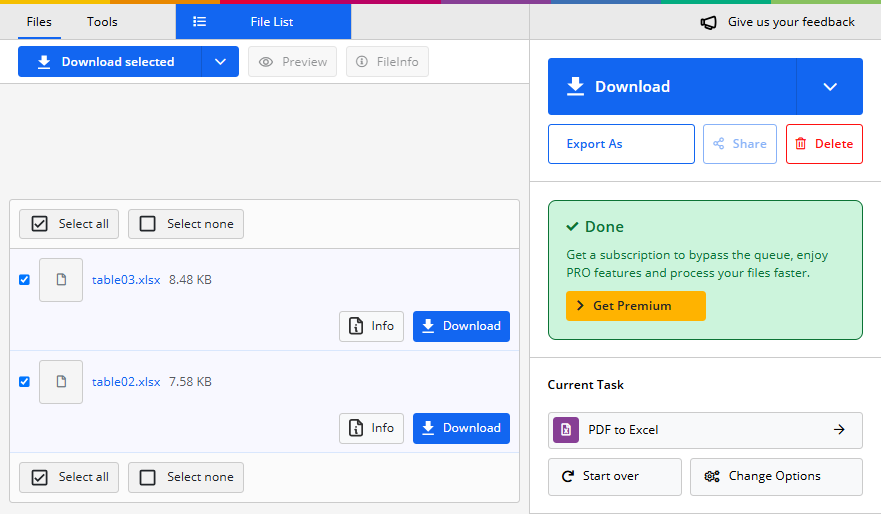The width and height of the screenshot is (881, 514).
Task: Click the purple PDF to Excel icon
Action: tap(566, 430)
